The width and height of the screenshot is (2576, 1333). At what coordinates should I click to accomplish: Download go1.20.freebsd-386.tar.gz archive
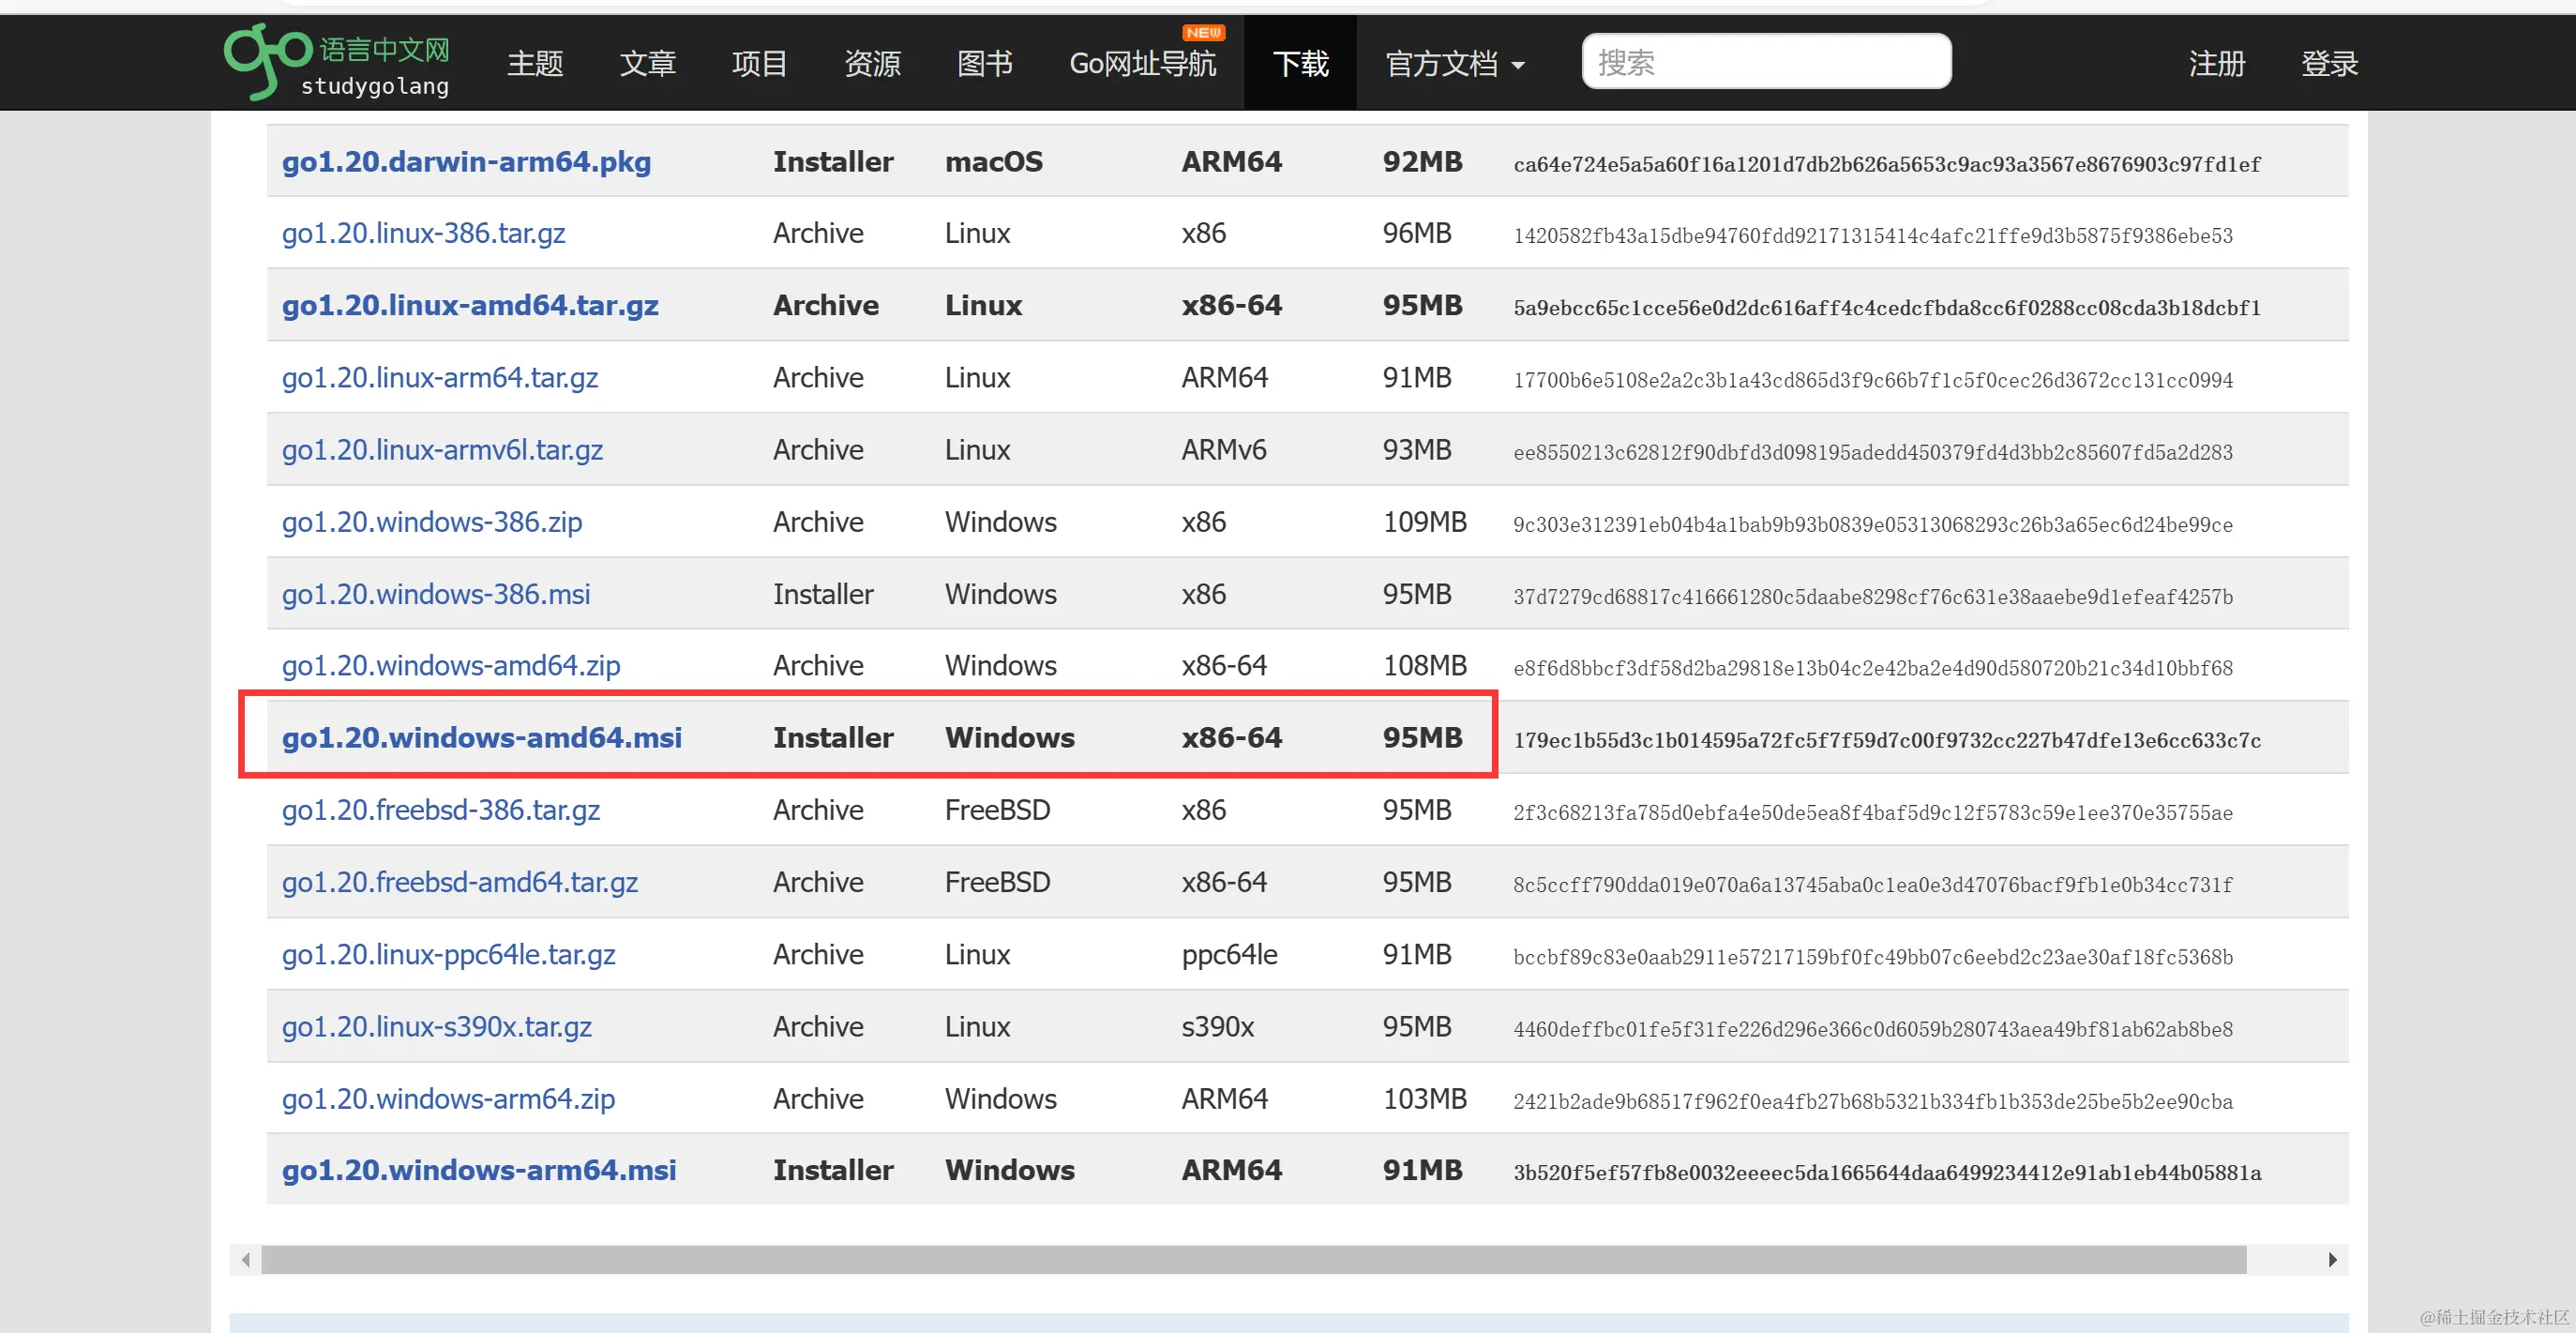(x=440, y=810)
